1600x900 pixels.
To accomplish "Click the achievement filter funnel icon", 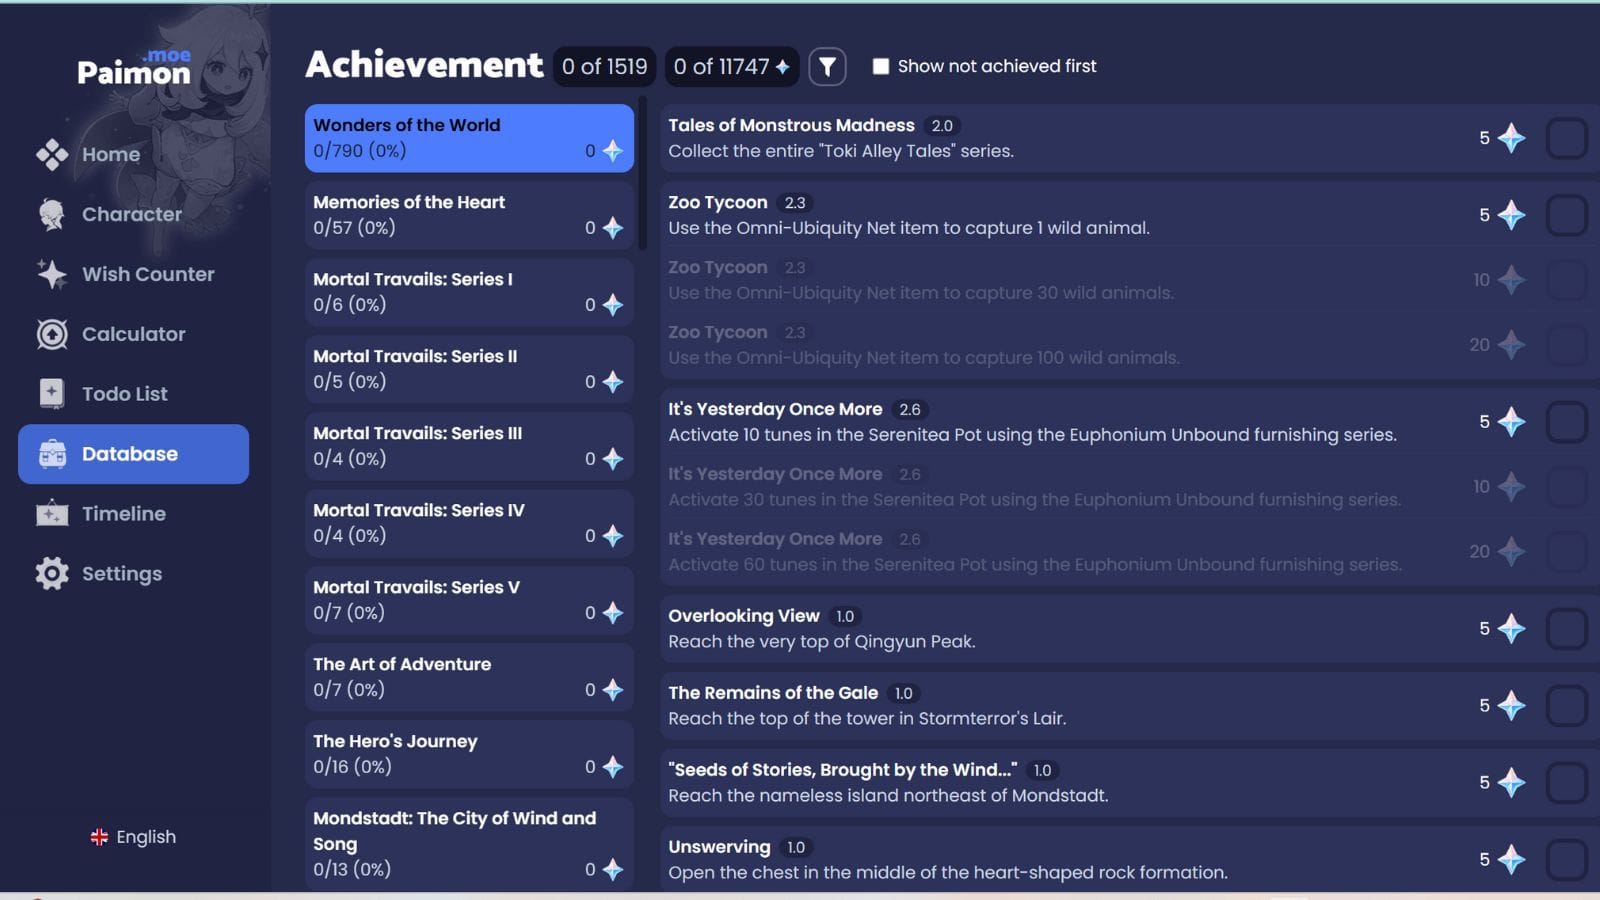I will (827, 66).
